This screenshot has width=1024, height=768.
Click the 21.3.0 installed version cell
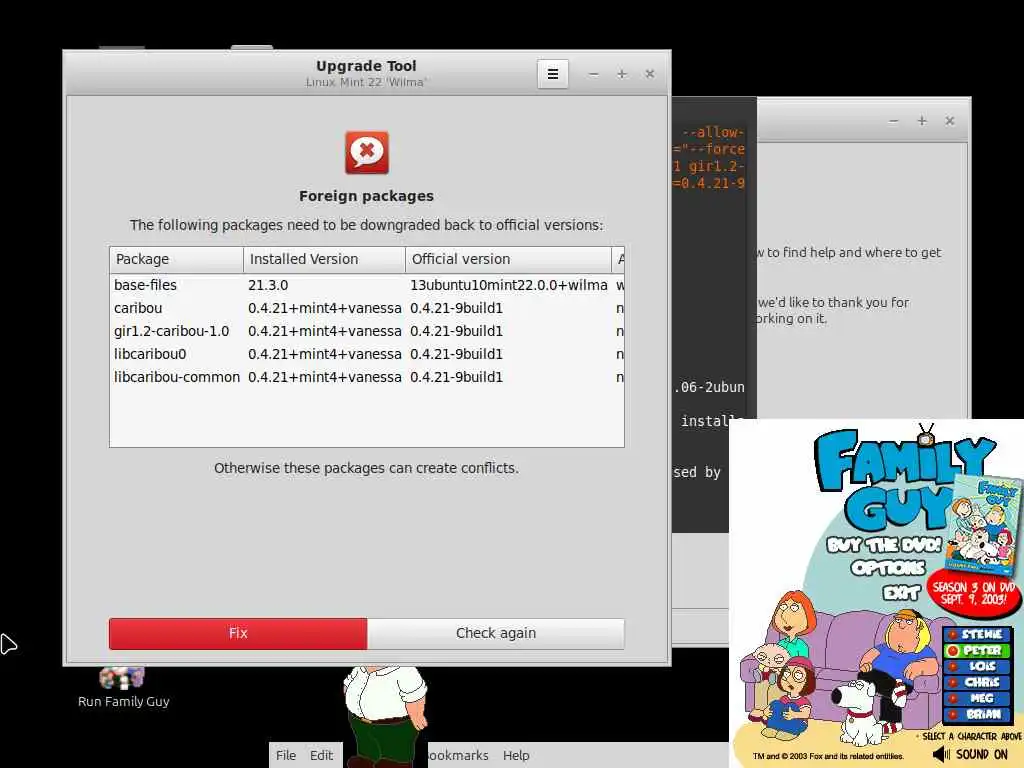268,285
